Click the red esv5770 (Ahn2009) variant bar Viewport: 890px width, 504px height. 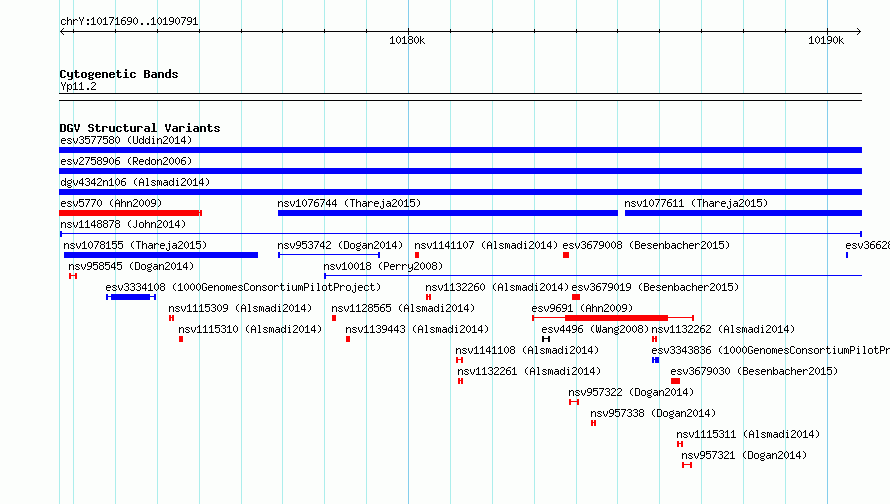click(131, 213)
